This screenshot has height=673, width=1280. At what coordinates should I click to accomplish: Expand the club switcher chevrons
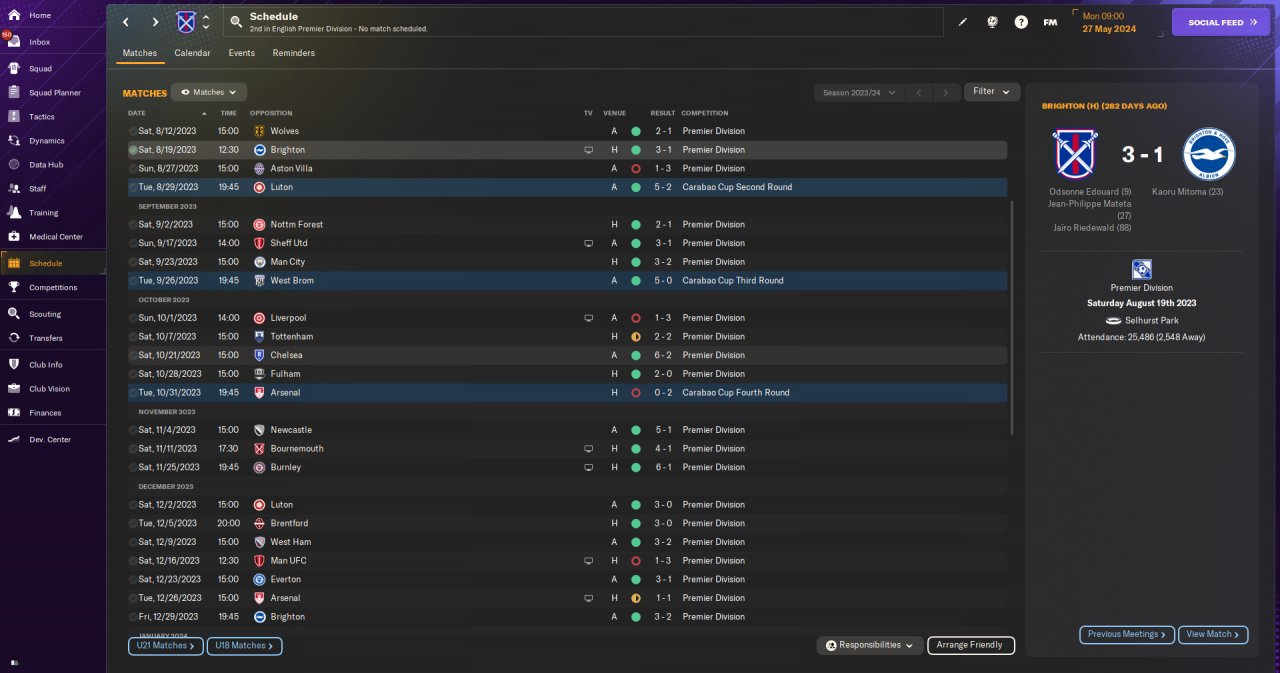(x=206, y=22)
